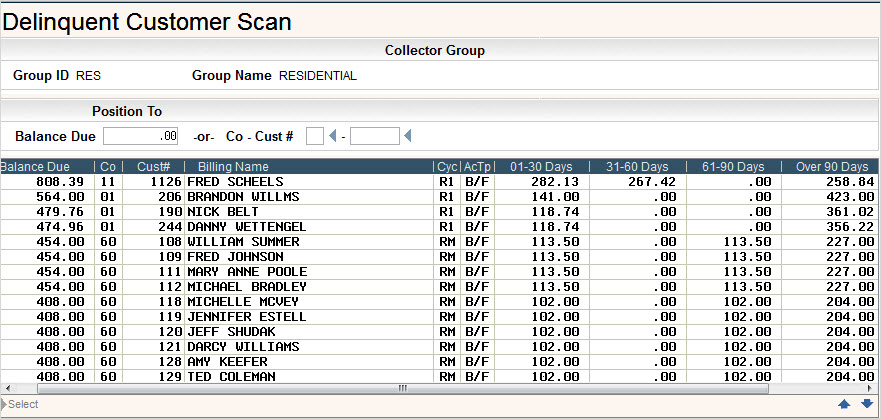This screenshot has height=419, width=881.
Task: Select the MICHELLE MCVEY row
Action: [x=438, y=302]
